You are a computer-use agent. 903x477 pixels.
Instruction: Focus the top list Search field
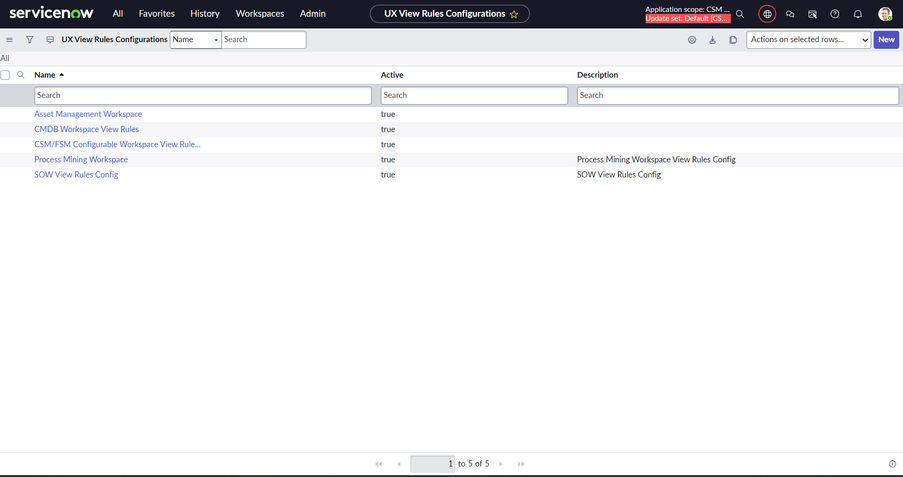click(x=264, y=40)
